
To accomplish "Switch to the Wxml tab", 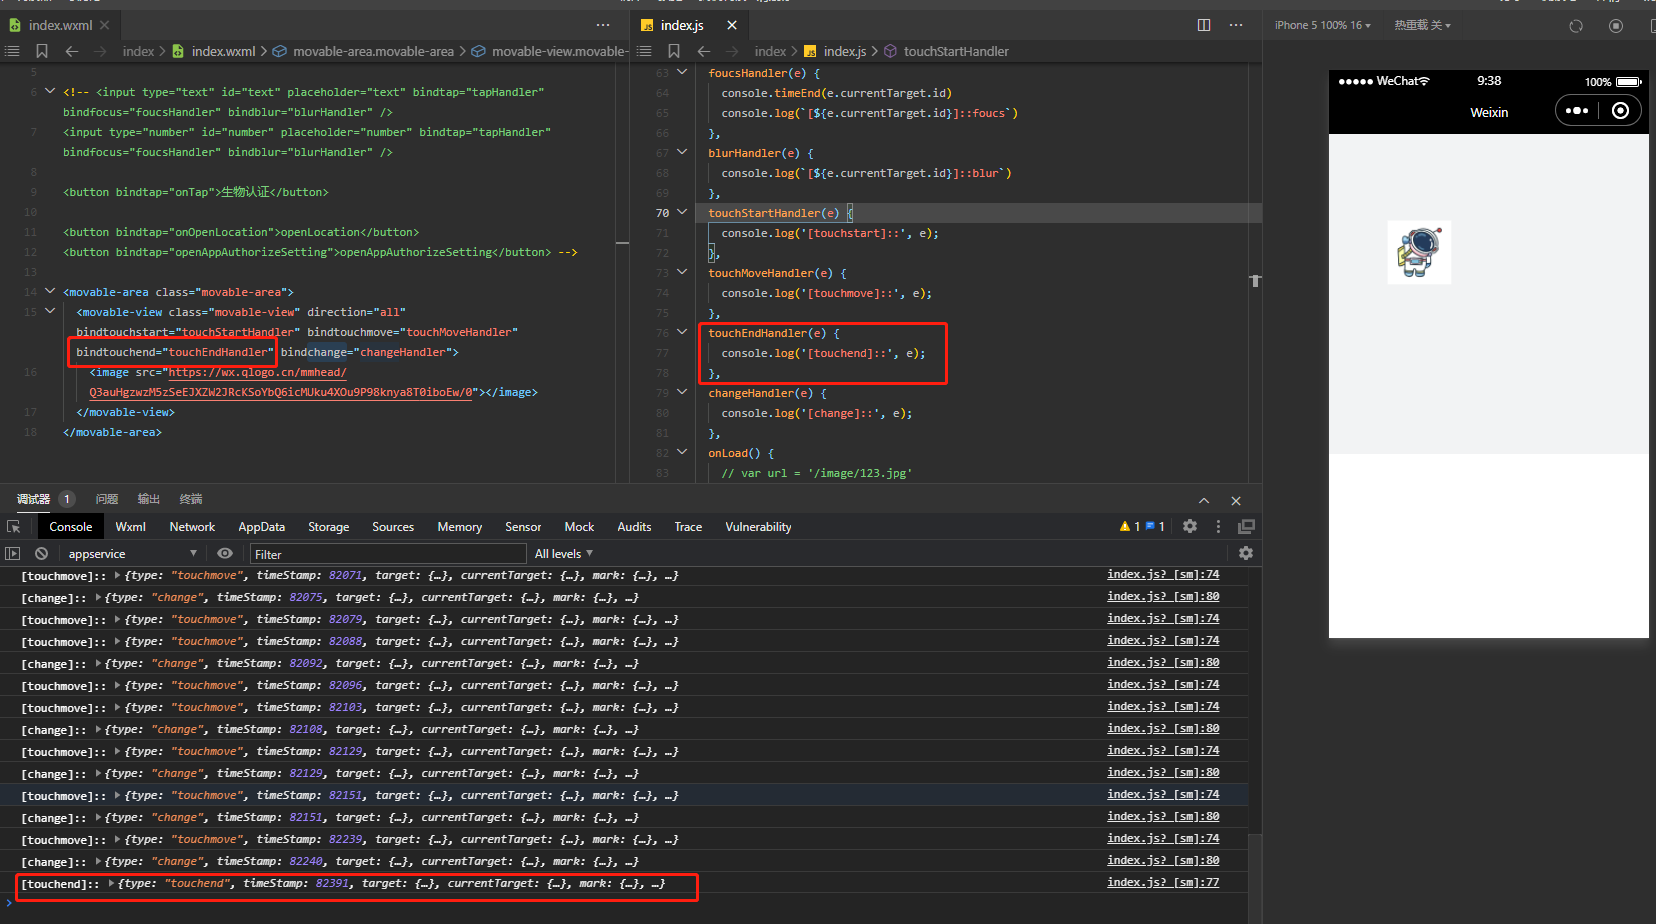I will click(130, 527).
